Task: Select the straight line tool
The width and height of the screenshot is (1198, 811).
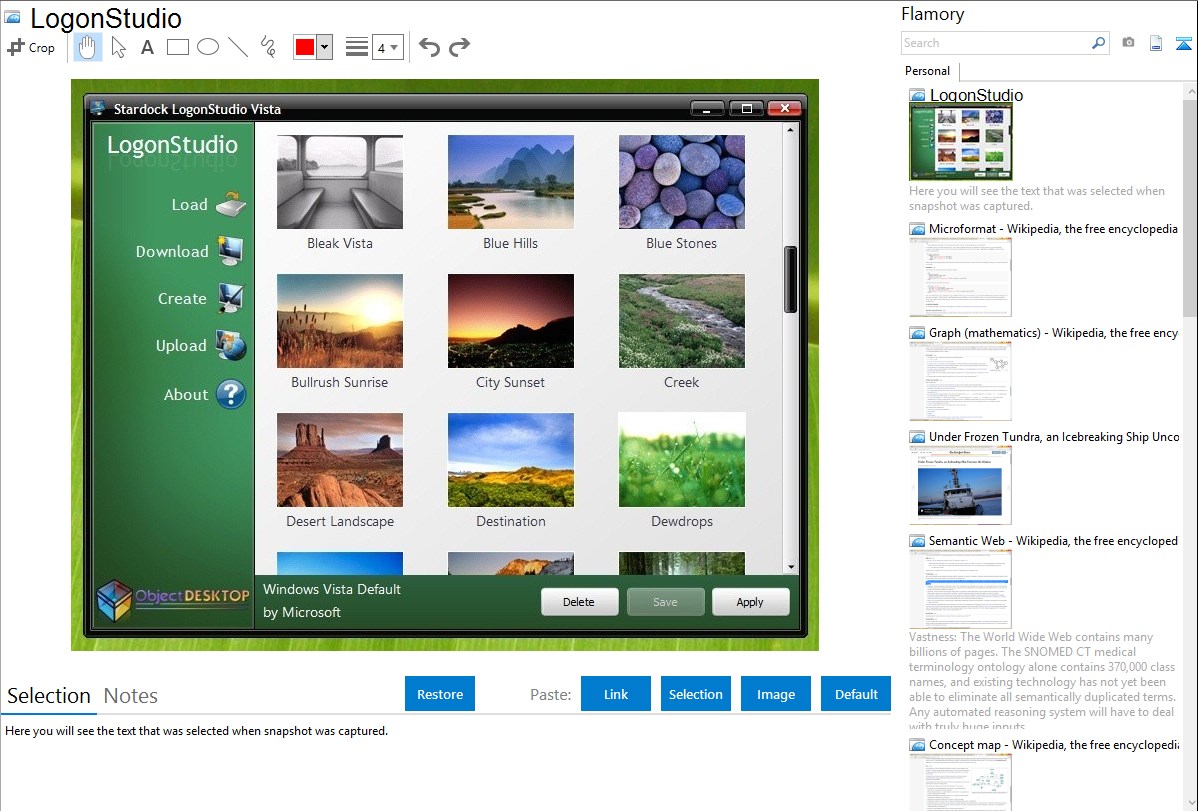Action: (238, 47)
